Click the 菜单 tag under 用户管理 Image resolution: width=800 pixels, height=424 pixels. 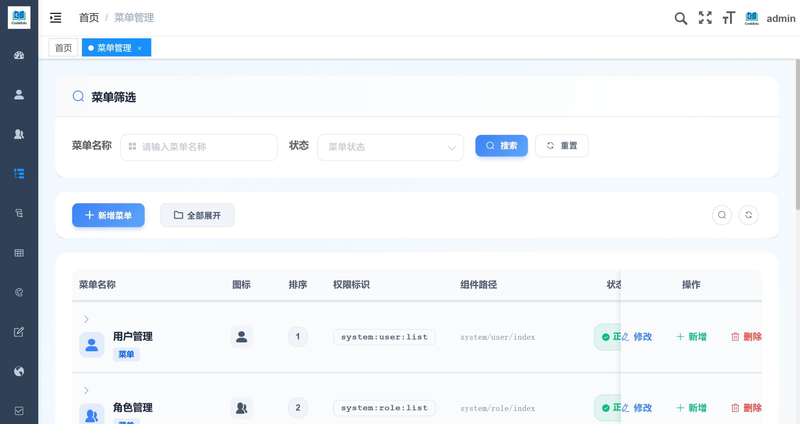click(x=126, y=354)
